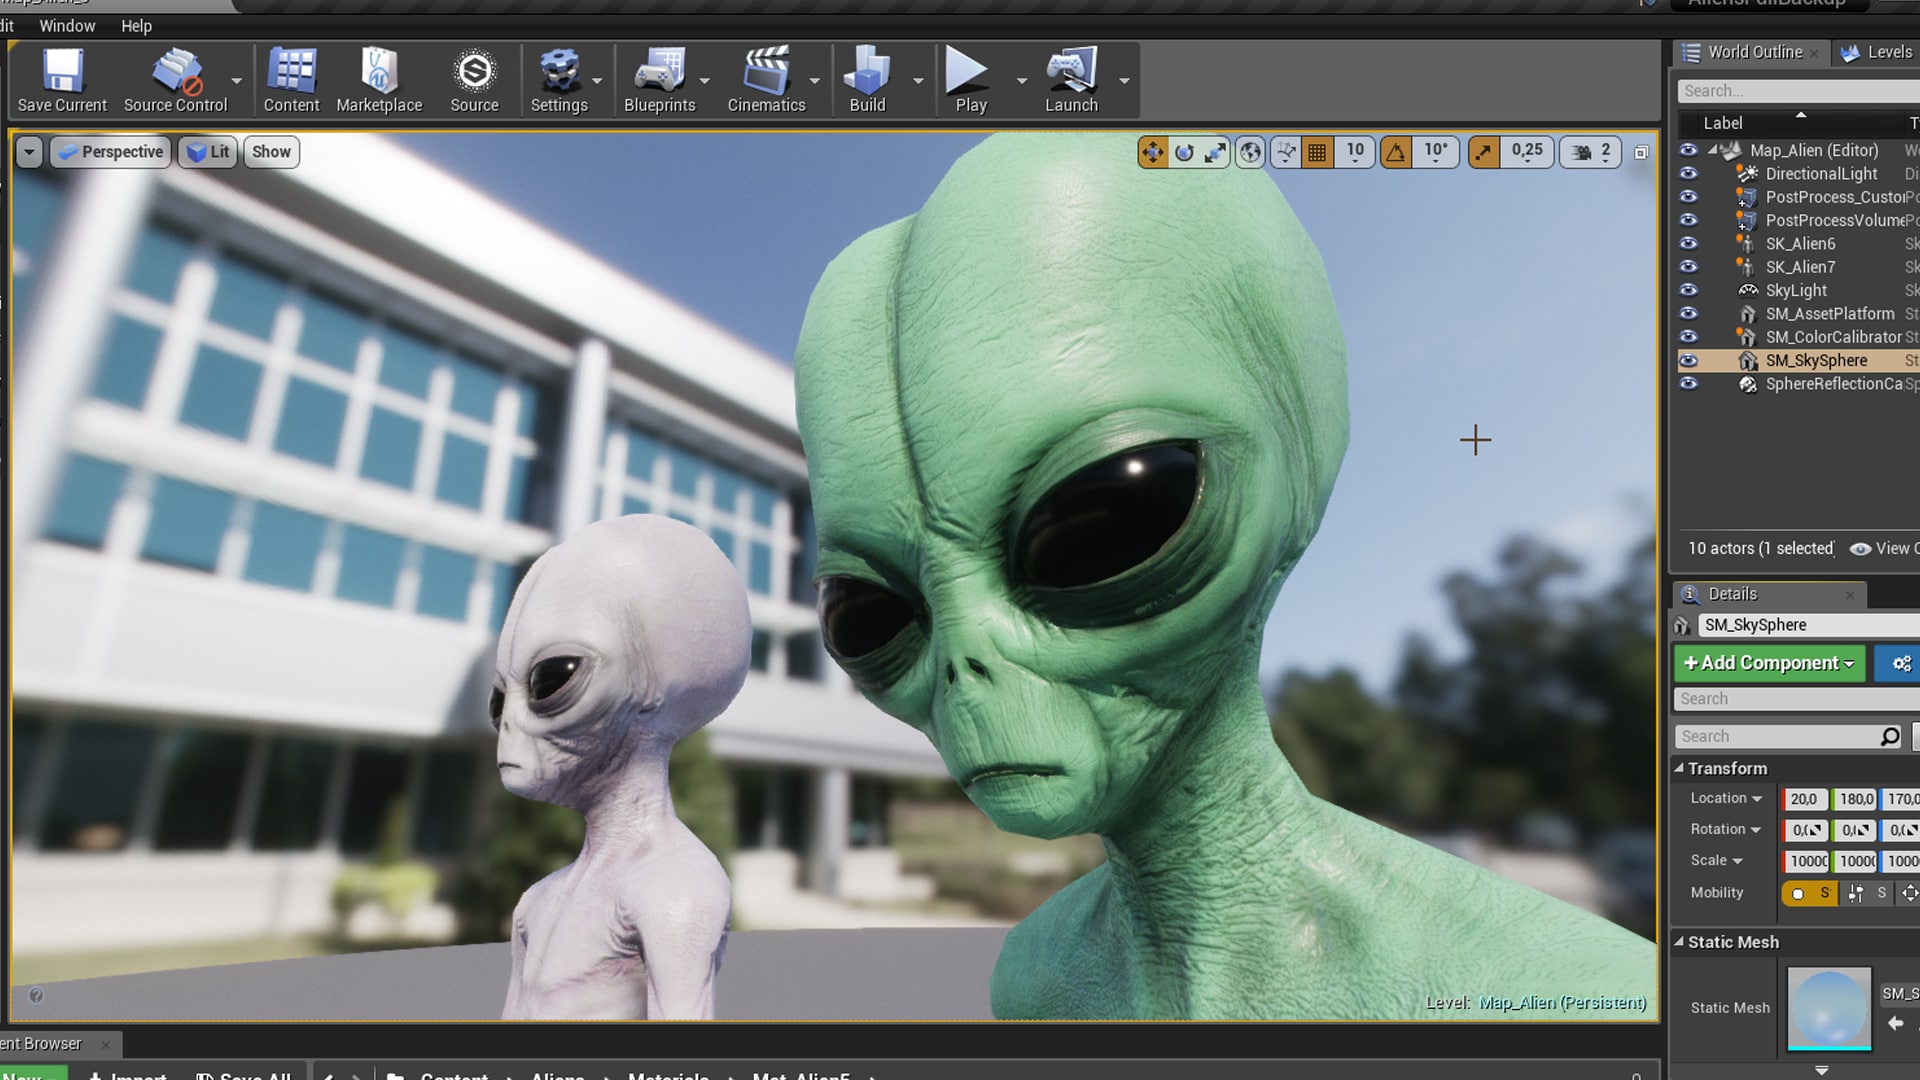The image size is (1920, 1080).
Task: Open the Perspective view dropdown
Action: point(110,152)
